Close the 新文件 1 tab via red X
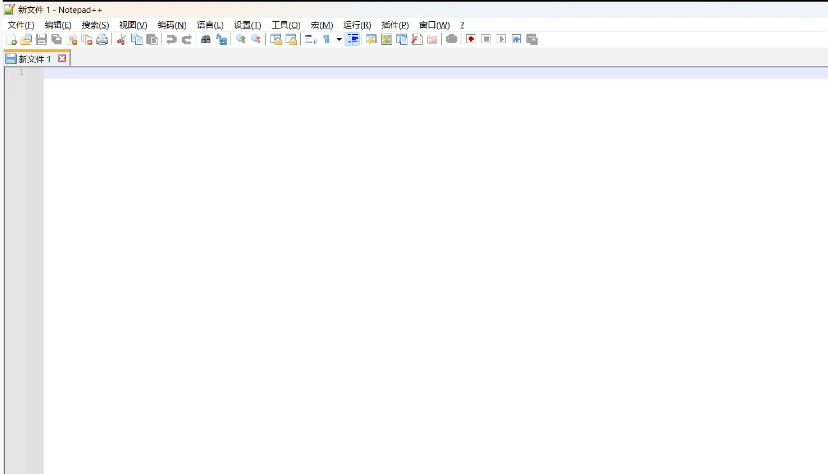 click(62, 59)
